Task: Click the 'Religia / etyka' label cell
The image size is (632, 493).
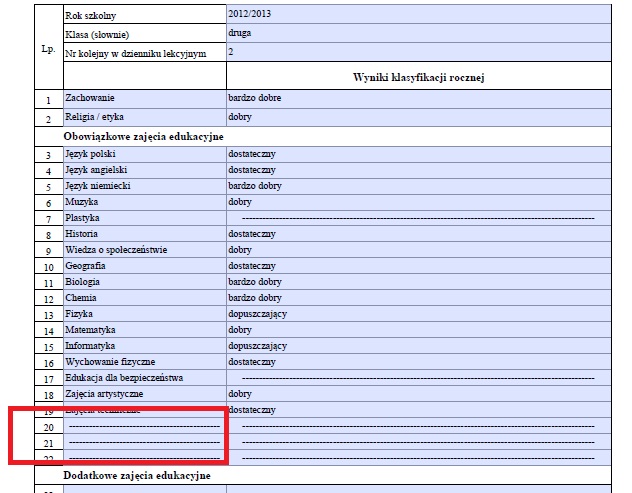Action: pyautogui.click(x=145, y=117)
